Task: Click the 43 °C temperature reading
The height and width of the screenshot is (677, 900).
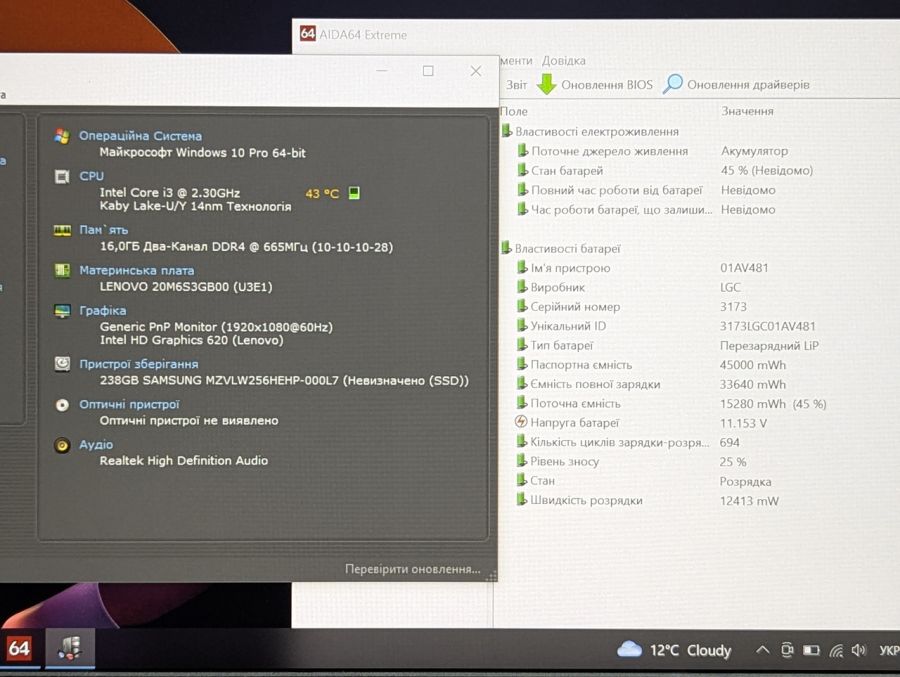Action: (x=322, y=194)
